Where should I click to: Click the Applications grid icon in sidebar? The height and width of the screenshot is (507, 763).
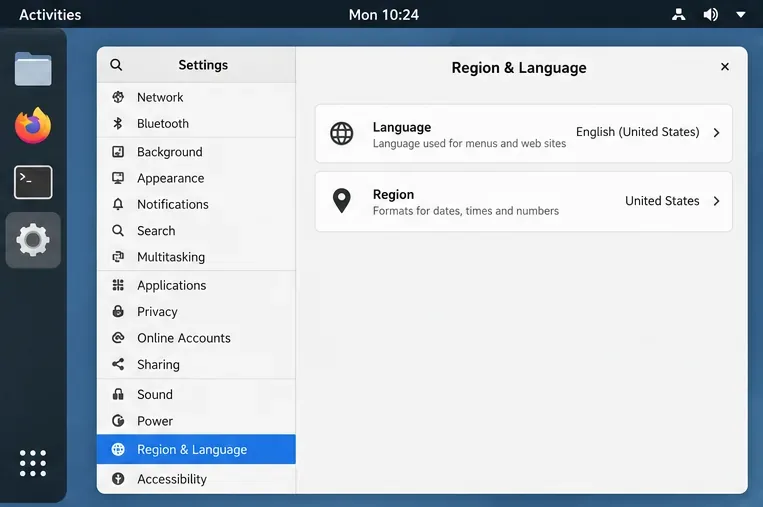pos(118,285)
